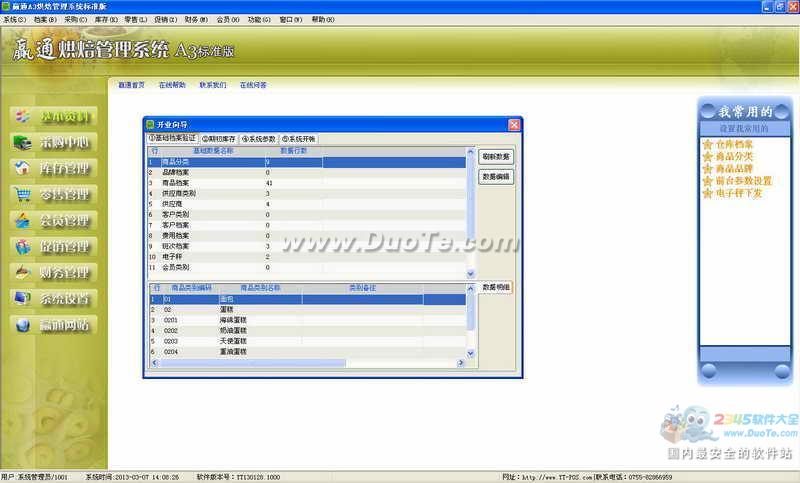Open the 系统设置 computer icon

(x=22, y=298)
